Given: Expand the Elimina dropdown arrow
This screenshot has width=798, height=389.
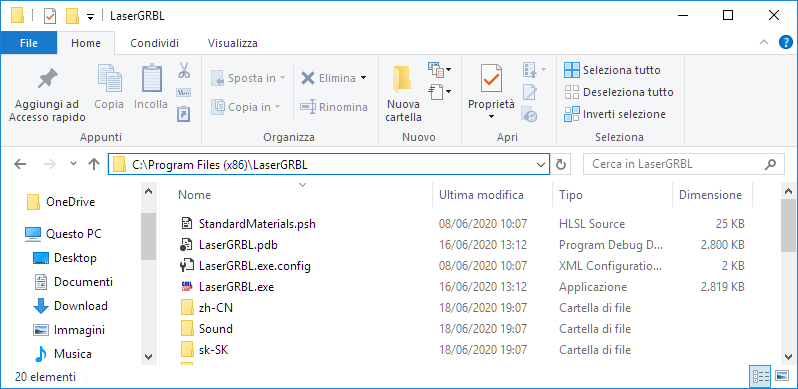Looking at the screenshot, I should (x=363, y=78).
